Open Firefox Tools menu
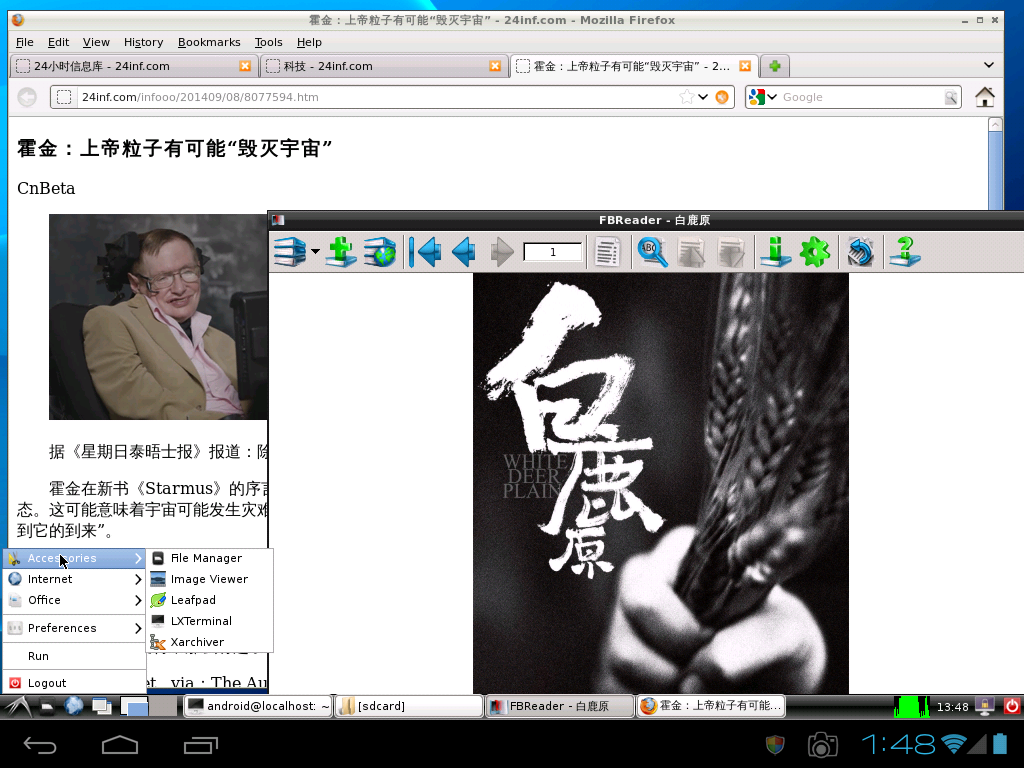The height and width of the screenshot is (768, 1024). coord(268,42)
